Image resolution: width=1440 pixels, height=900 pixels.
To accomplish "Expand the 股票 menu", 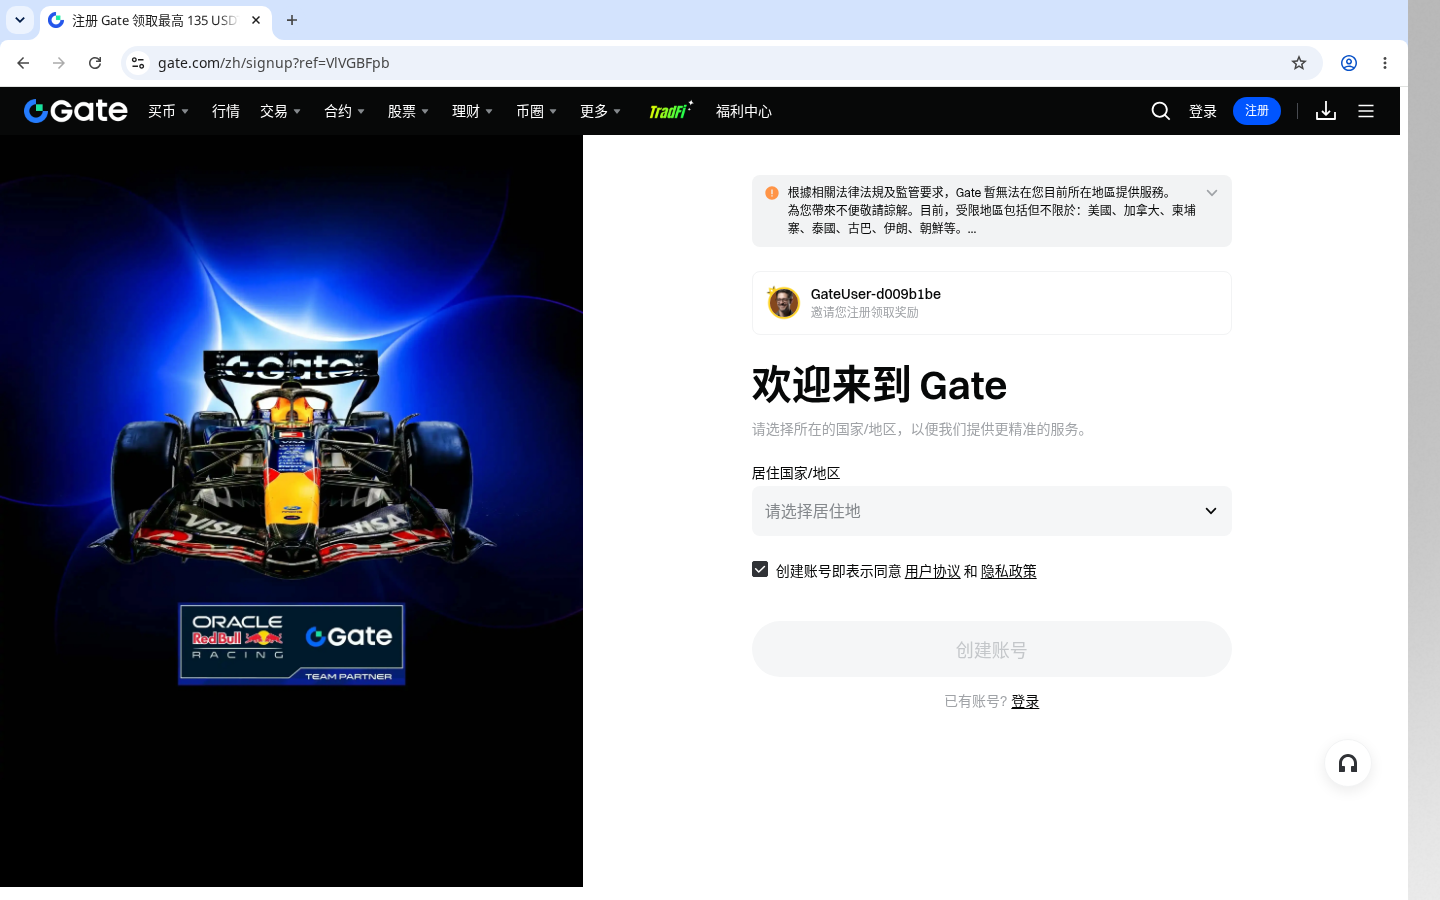I will (409, 111).
